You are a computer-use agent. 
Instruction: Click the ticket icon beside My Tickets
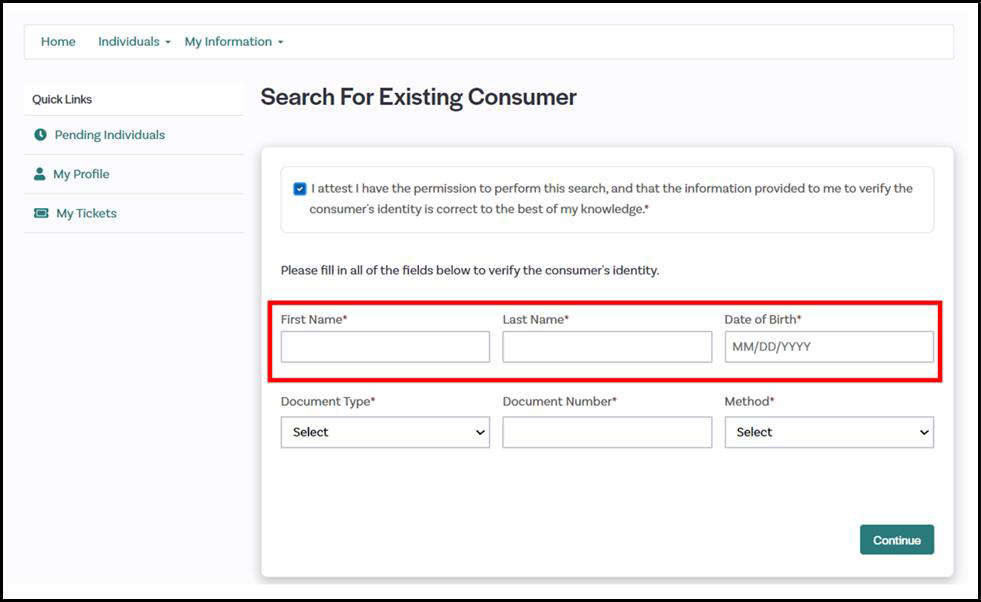(x=41, y=213)
